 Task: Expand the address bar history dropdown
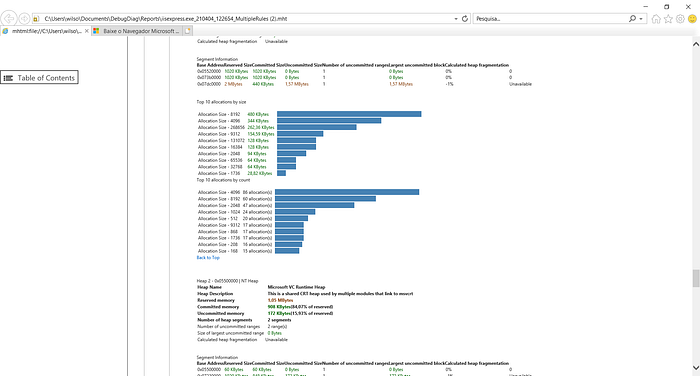(456, 19)
